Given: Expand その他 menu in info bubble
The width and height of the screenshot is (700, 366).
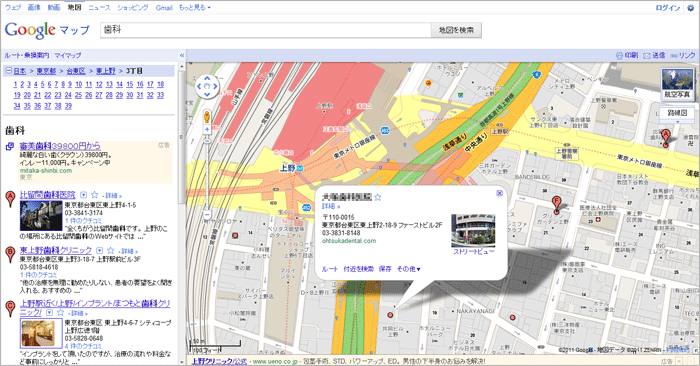Looking at the screenshot, I should pos(408,269).
